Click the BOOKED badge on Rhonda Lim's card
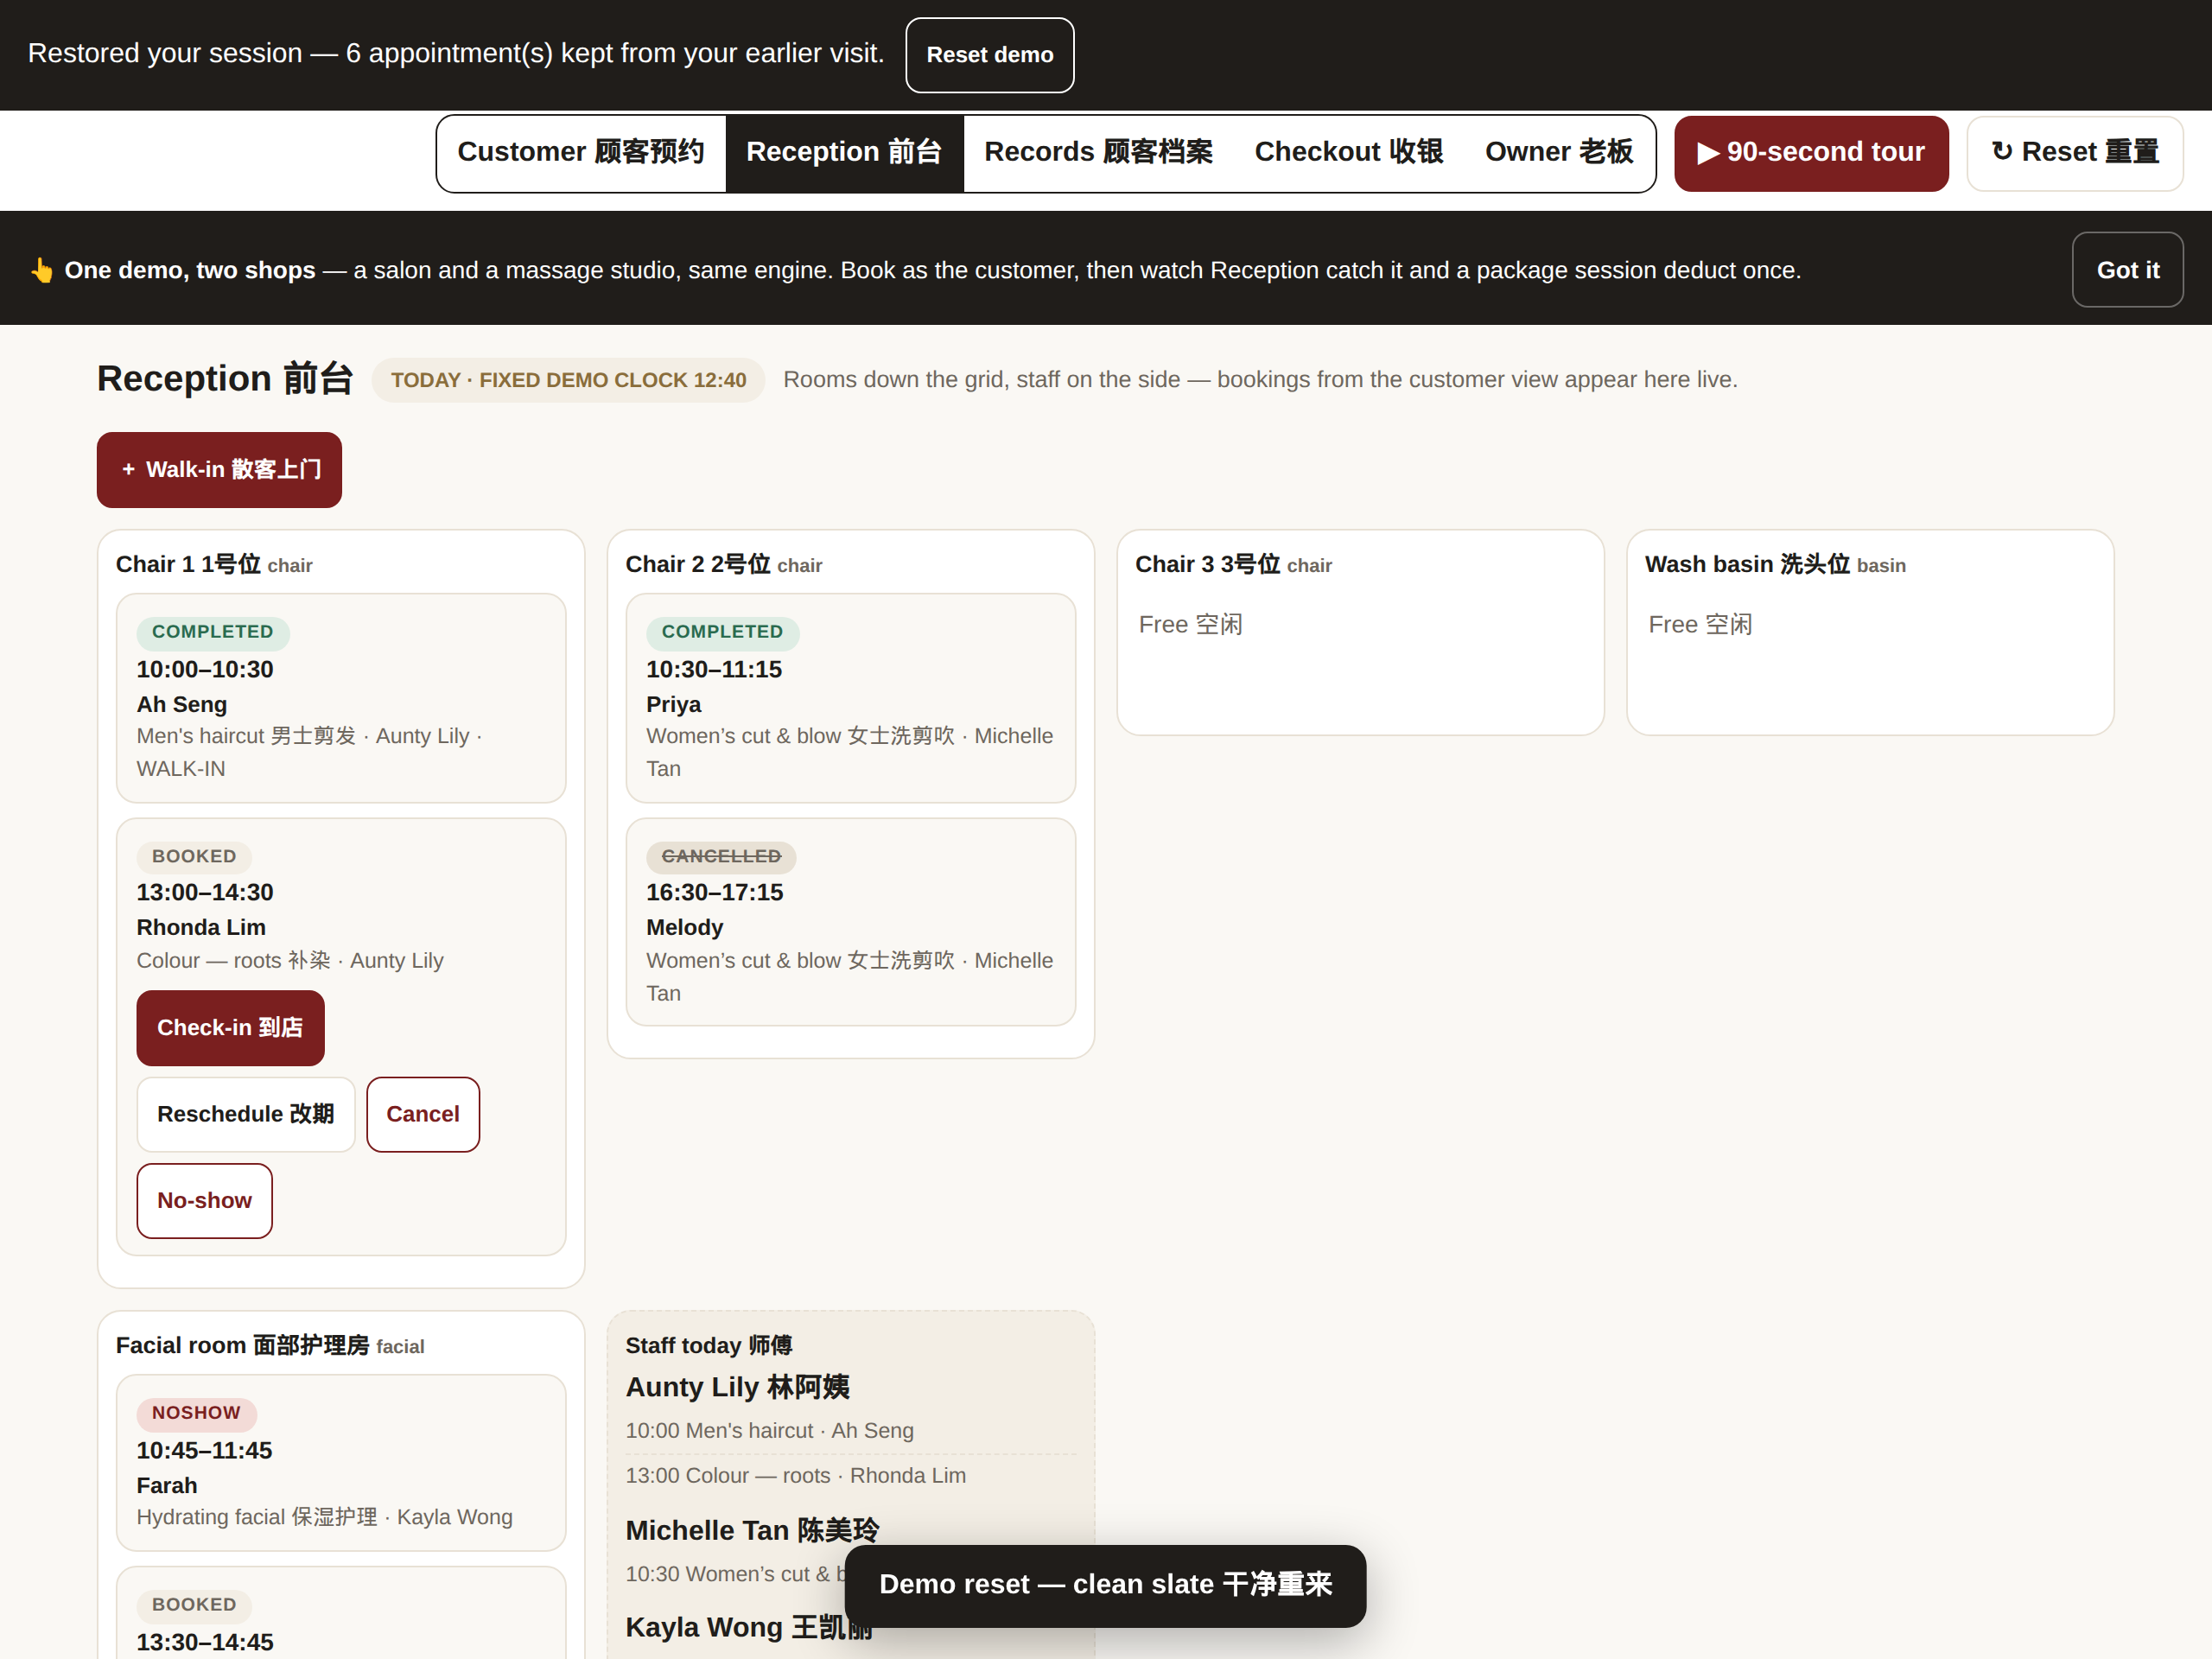The image size is (2212, 1659). 194,857
